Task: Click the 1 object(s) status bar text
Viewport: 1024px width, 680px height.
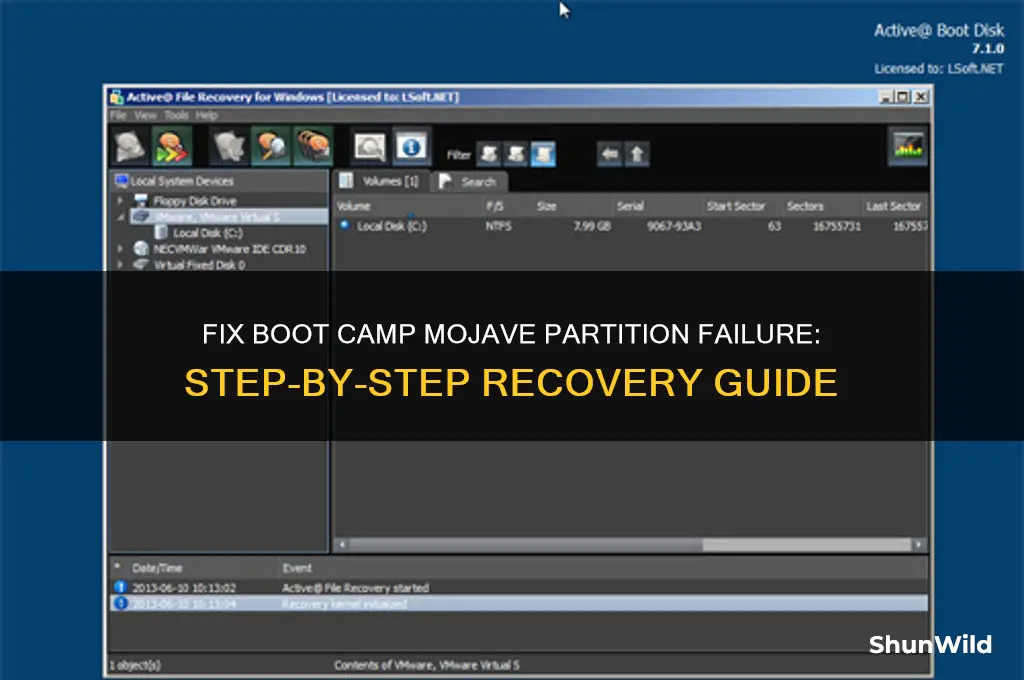Action: (x=135, y=665)
